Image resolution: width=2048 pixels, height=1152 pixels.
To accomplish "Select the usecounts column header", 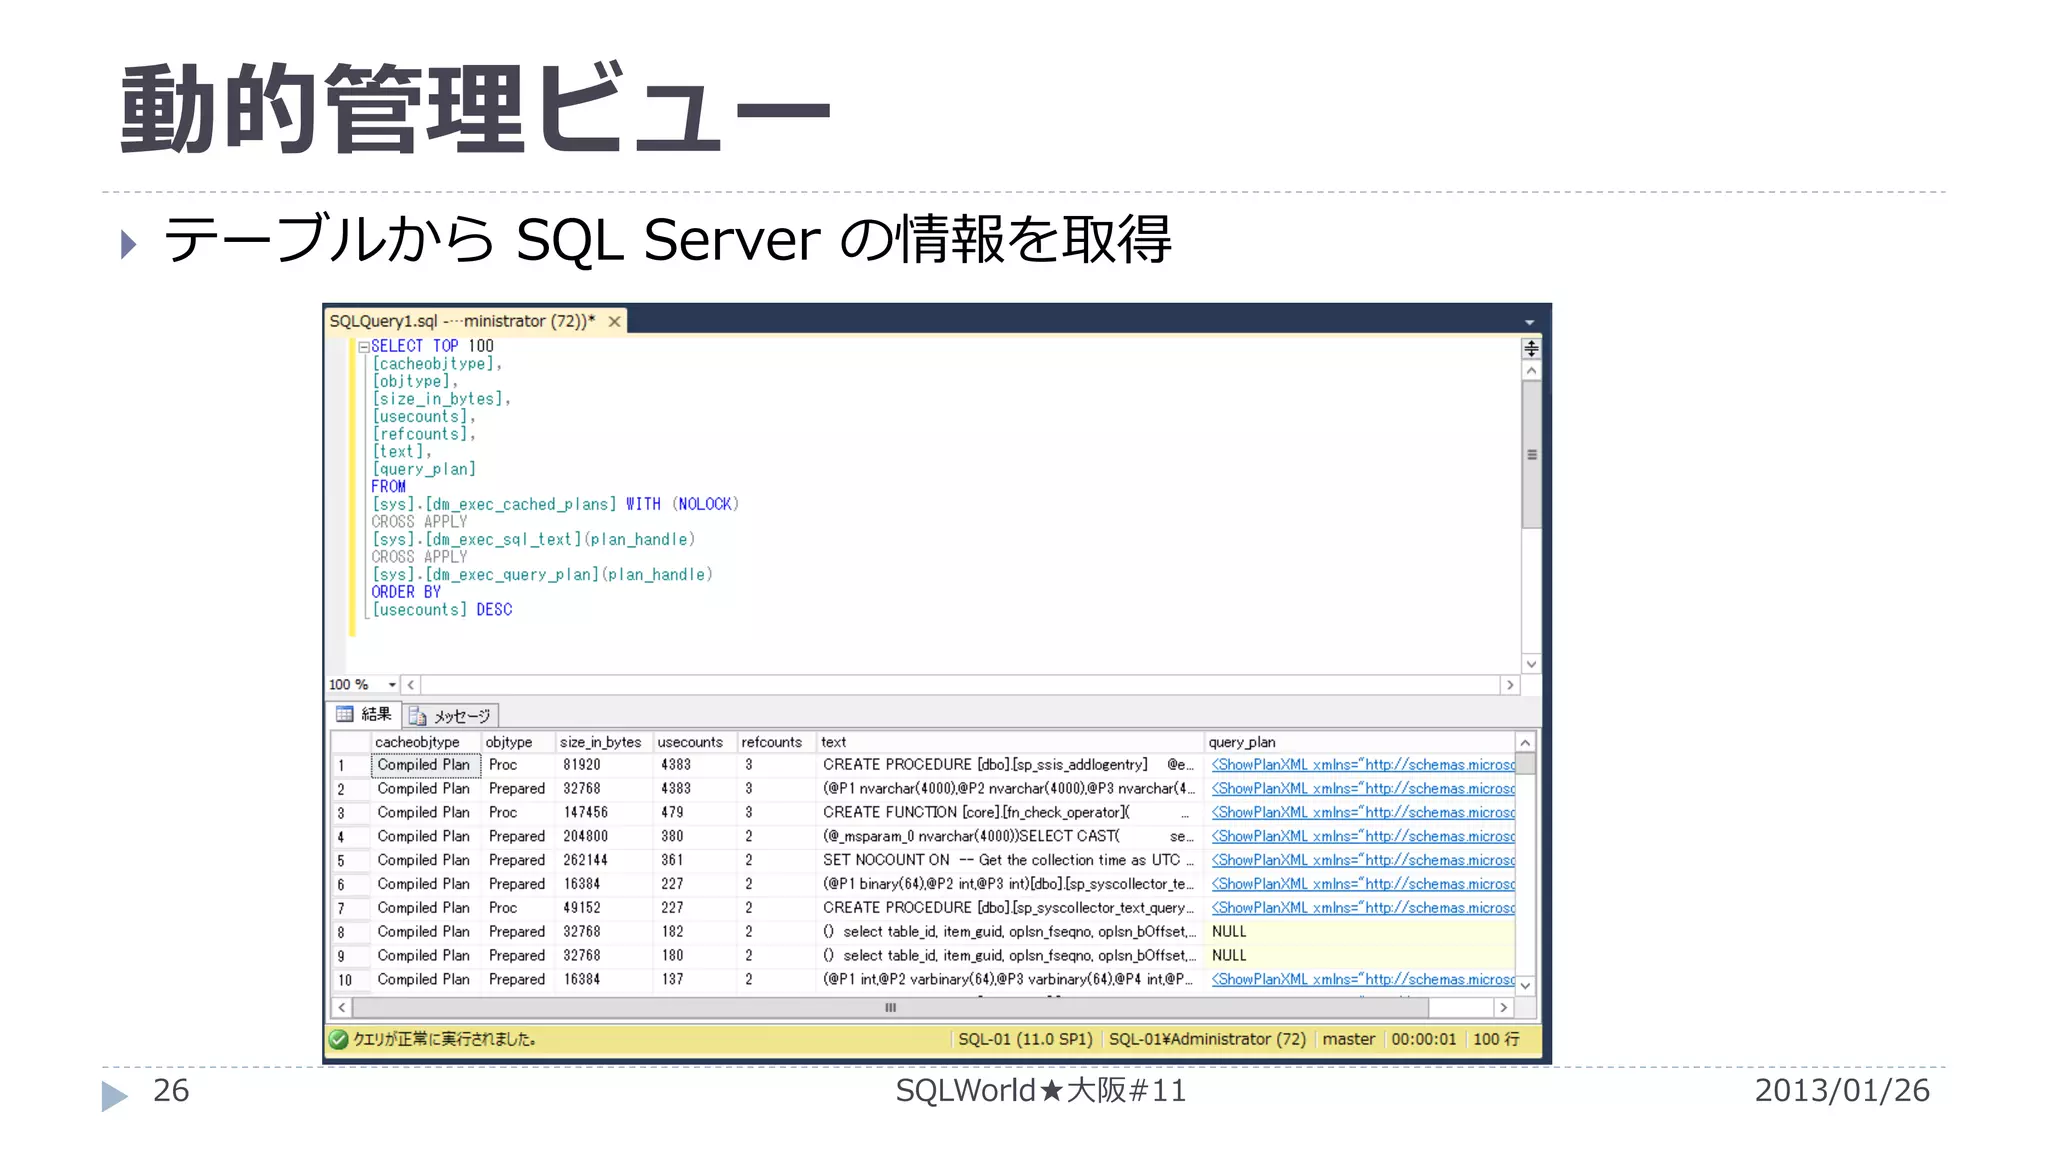I will pyautogui.click(x=694, y=742).
